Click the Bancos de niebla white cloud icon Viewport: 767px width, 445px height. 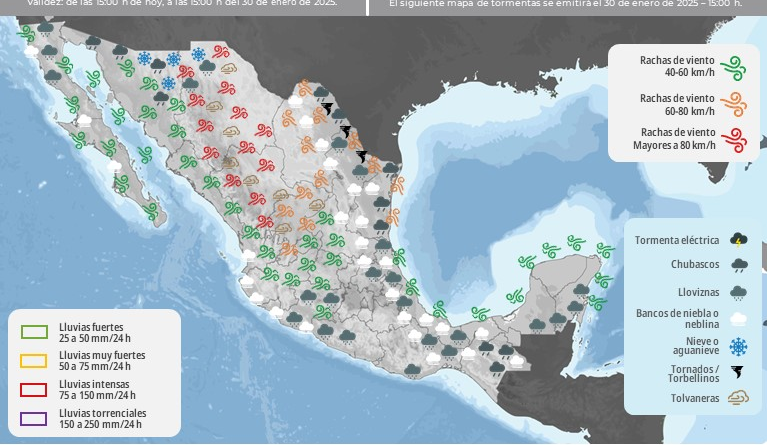point(738,319)
